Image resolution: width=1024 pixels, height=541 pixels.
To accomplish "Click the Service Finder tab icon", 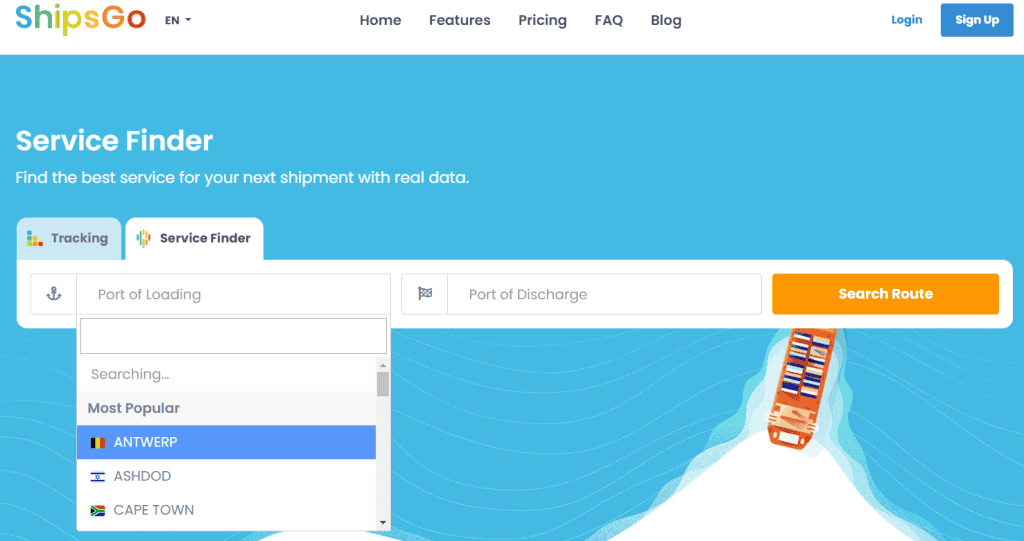I will point(144,238).
